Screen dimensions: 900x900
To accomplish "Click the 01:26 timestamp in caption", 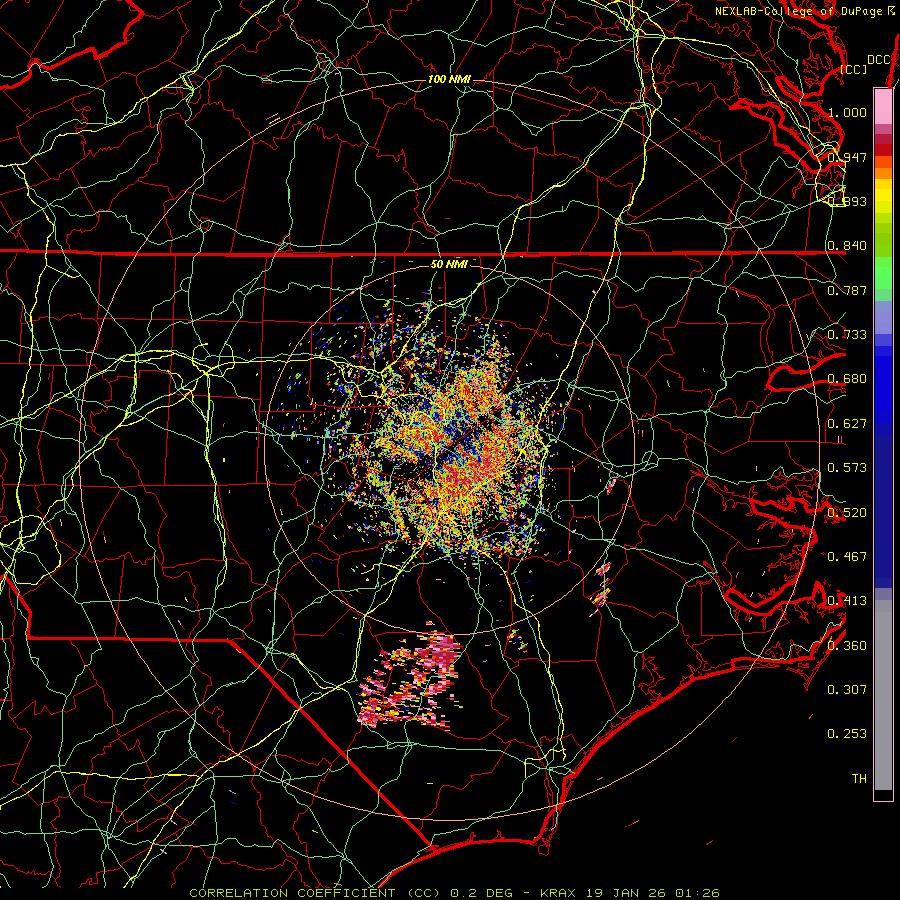I will point(697,893).
